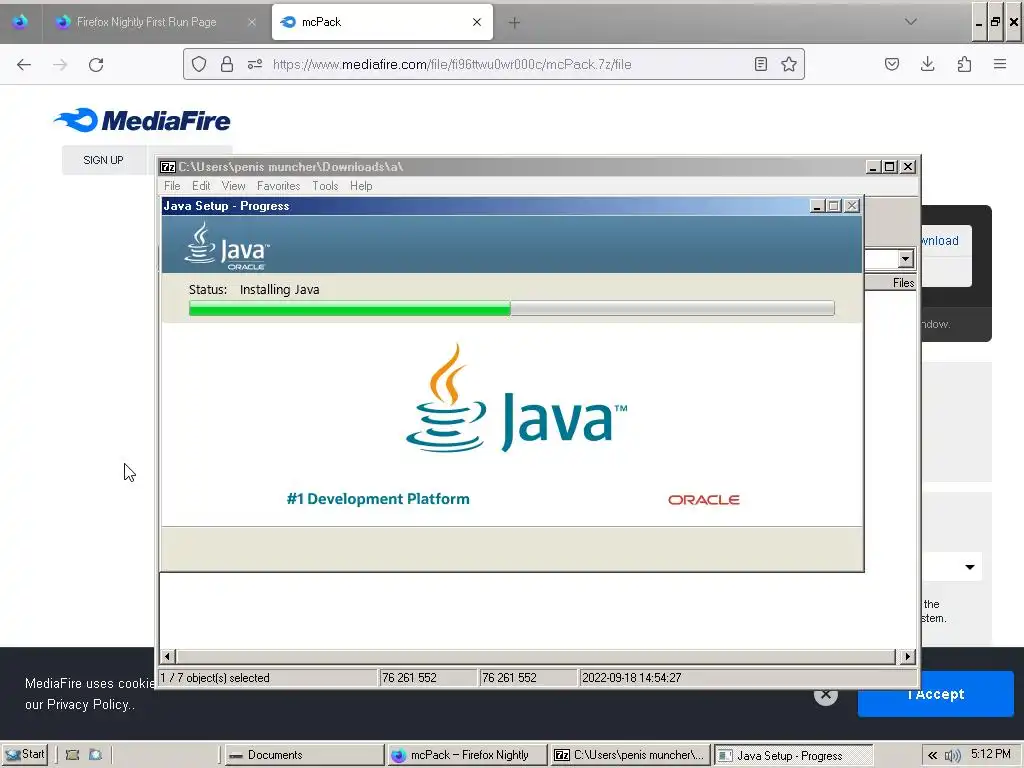Image resolution: width=1024 pixels, height=768 pixels.
Task: Open Firefox Downloads panel
Action: tap(927, 64)
